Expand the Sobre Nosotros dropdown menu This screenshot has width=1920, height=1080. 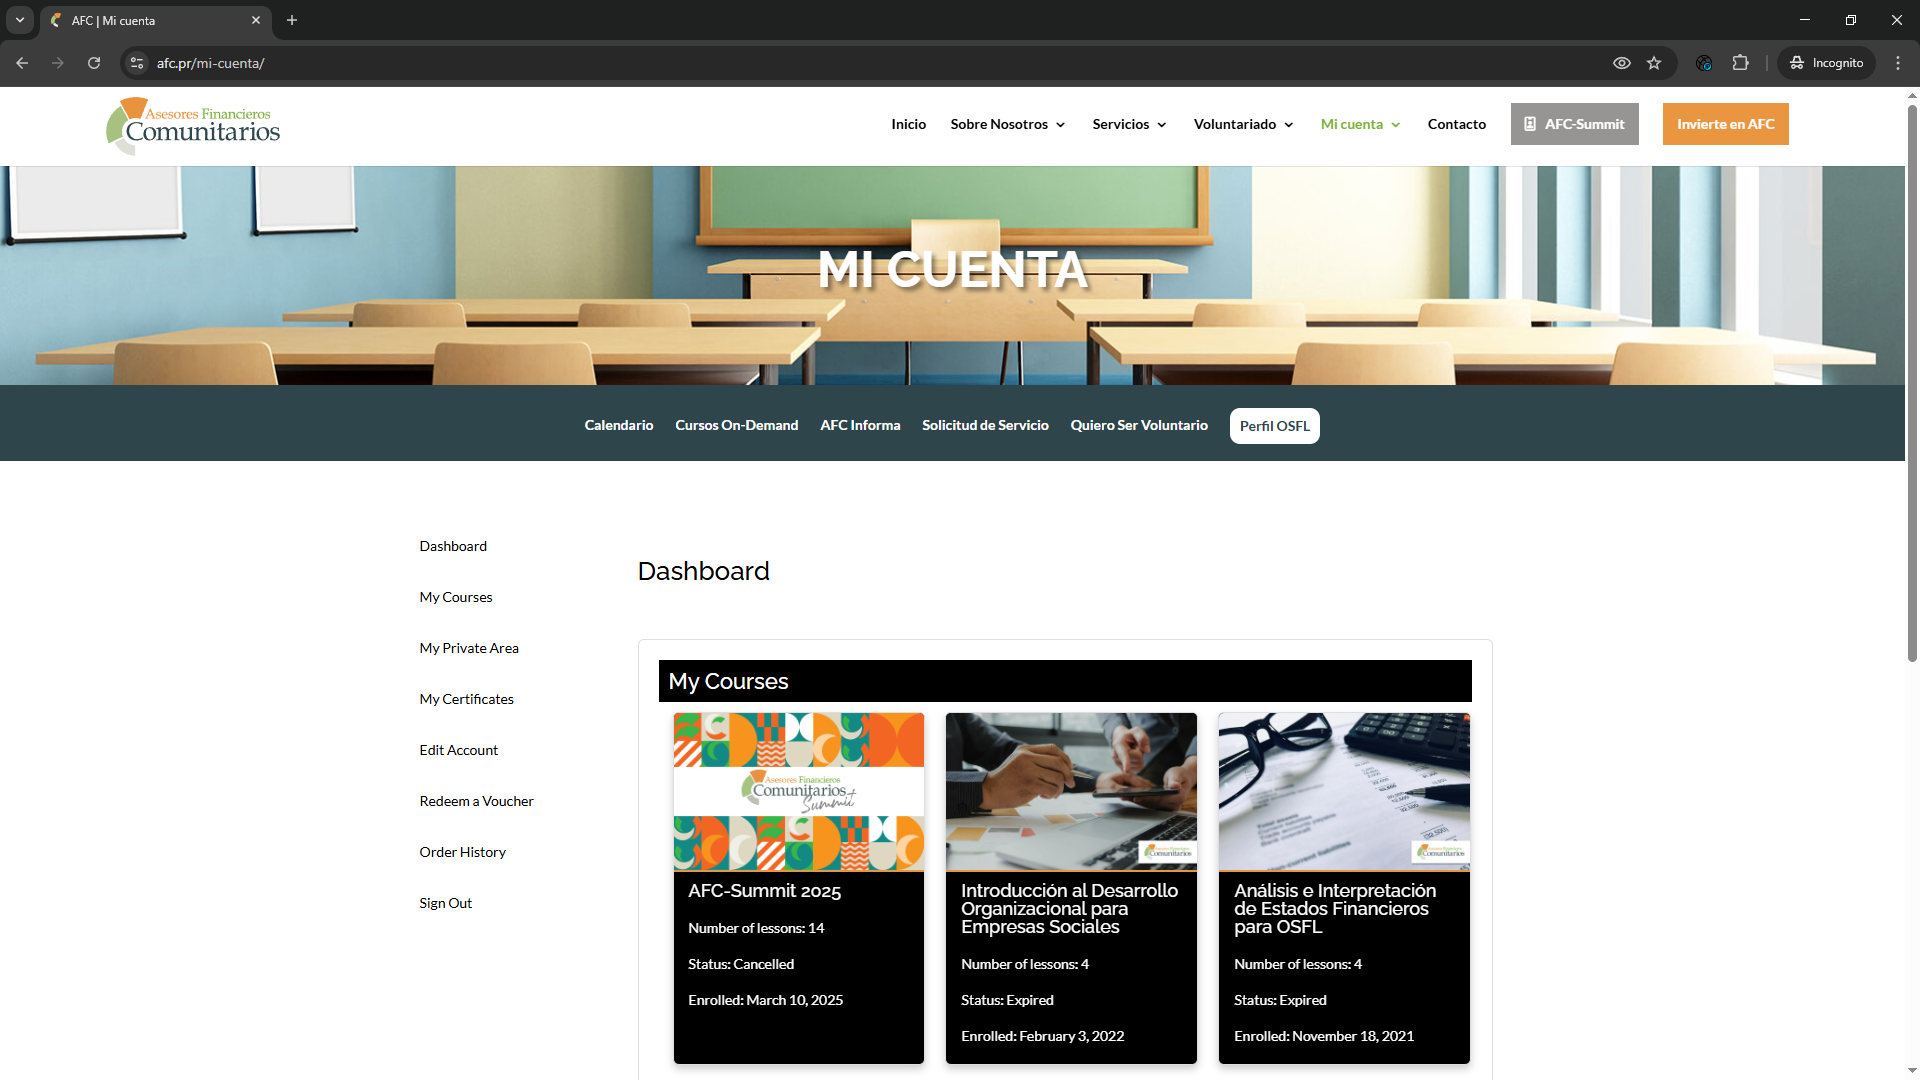point(1007,124)
